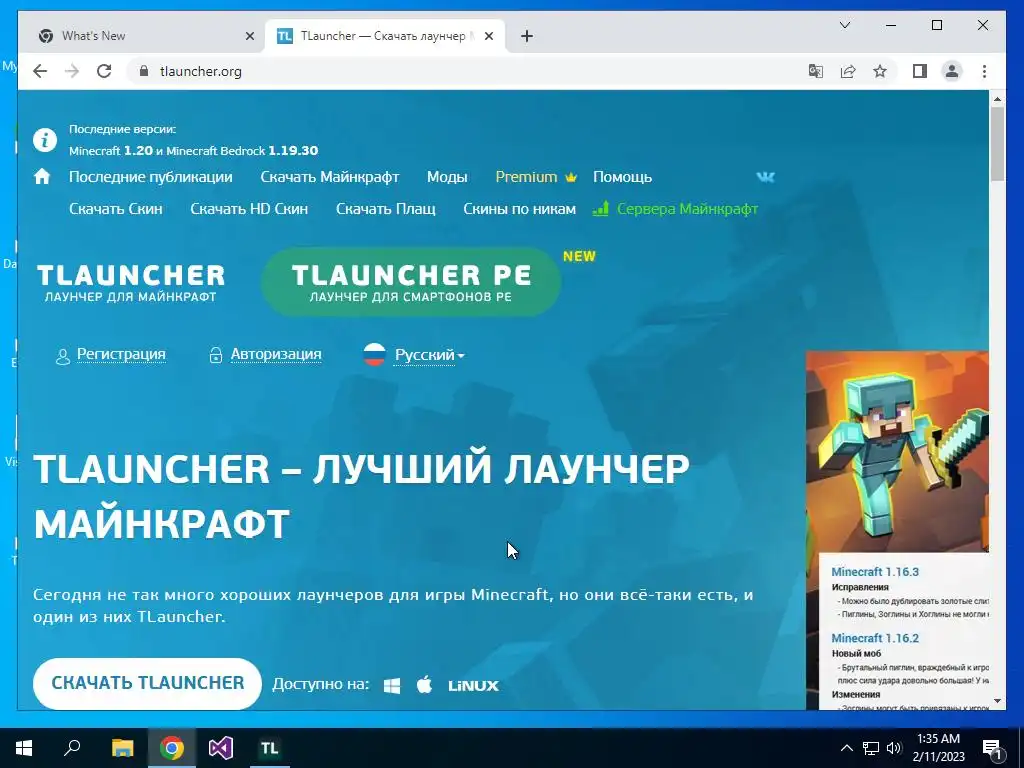Show hidden tray icons chevron
Screen dimensions: 1024x768
(x=846, y=748)
